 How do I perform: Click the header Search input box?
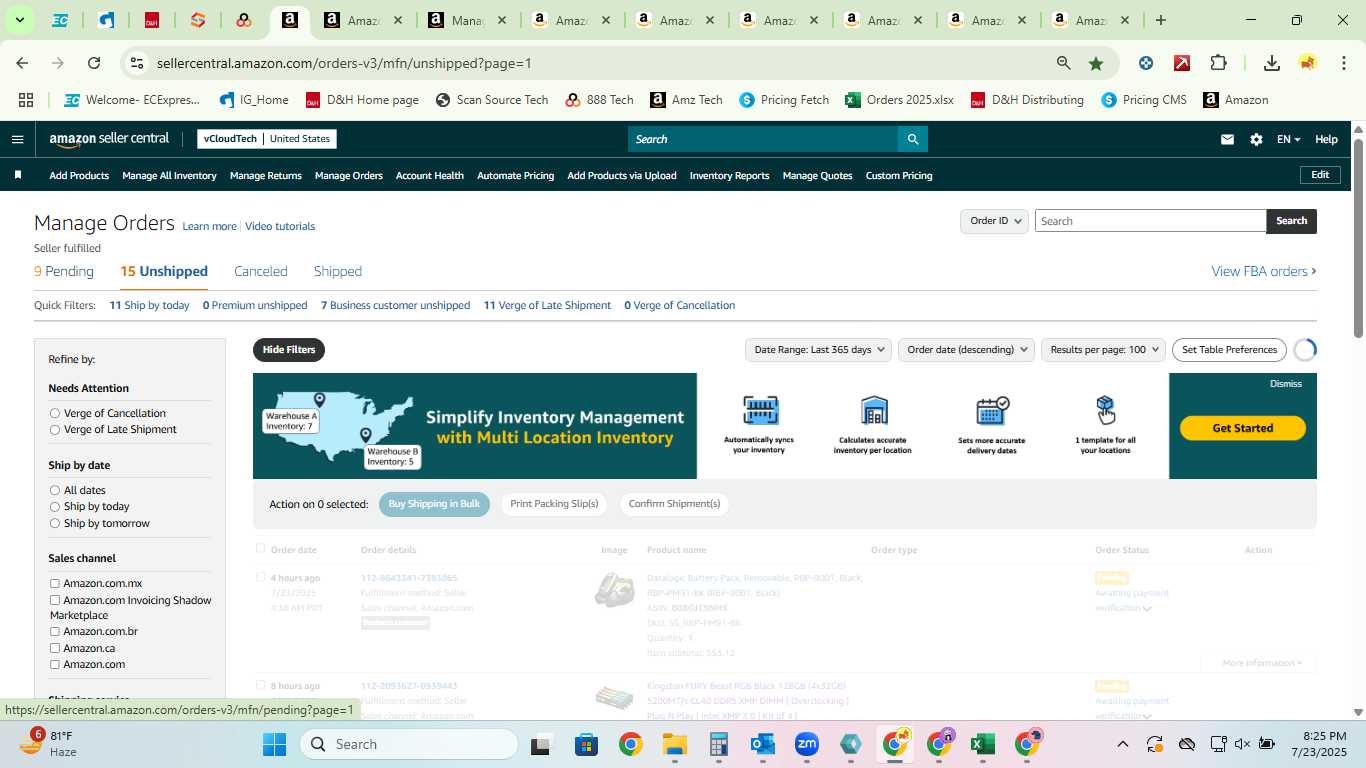tap(762, 139)
